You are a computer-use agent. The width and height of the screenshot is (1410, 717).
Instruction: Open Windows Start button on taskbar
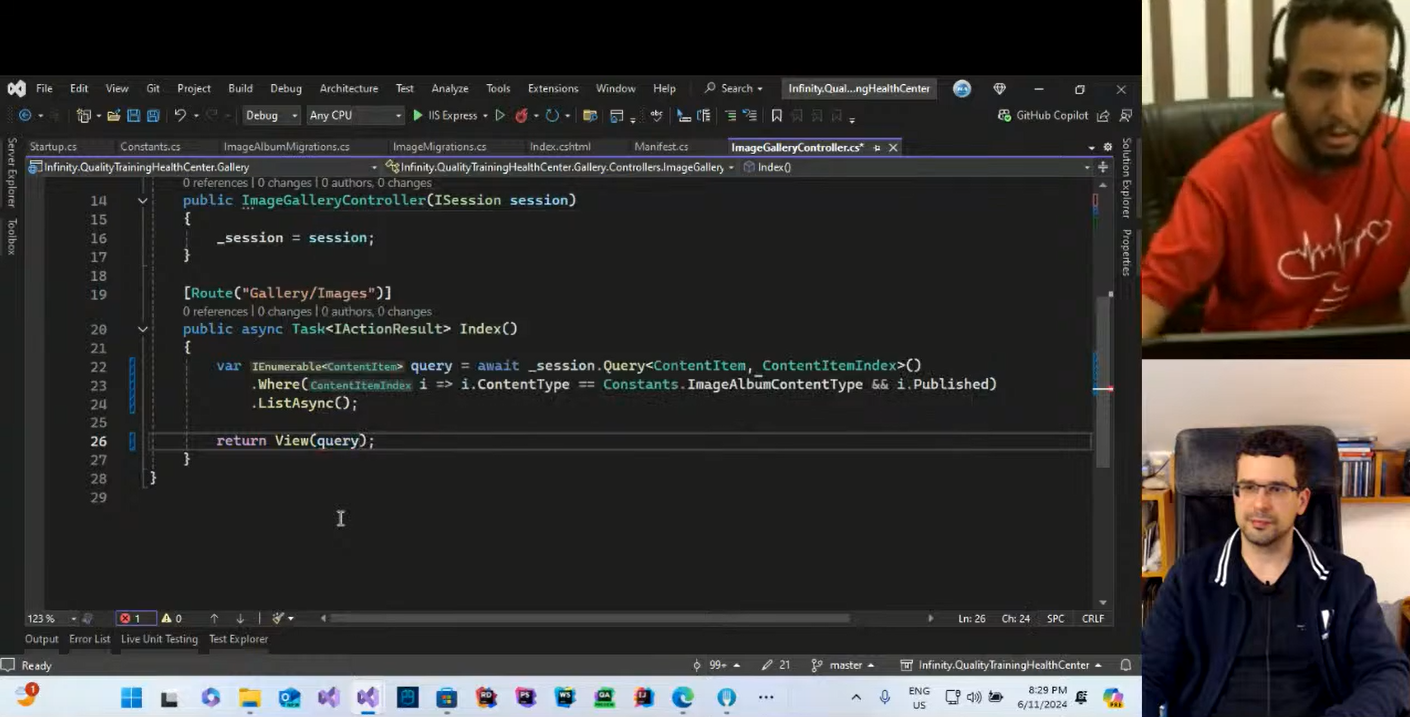pyautogui.click(x=131, y=697)
